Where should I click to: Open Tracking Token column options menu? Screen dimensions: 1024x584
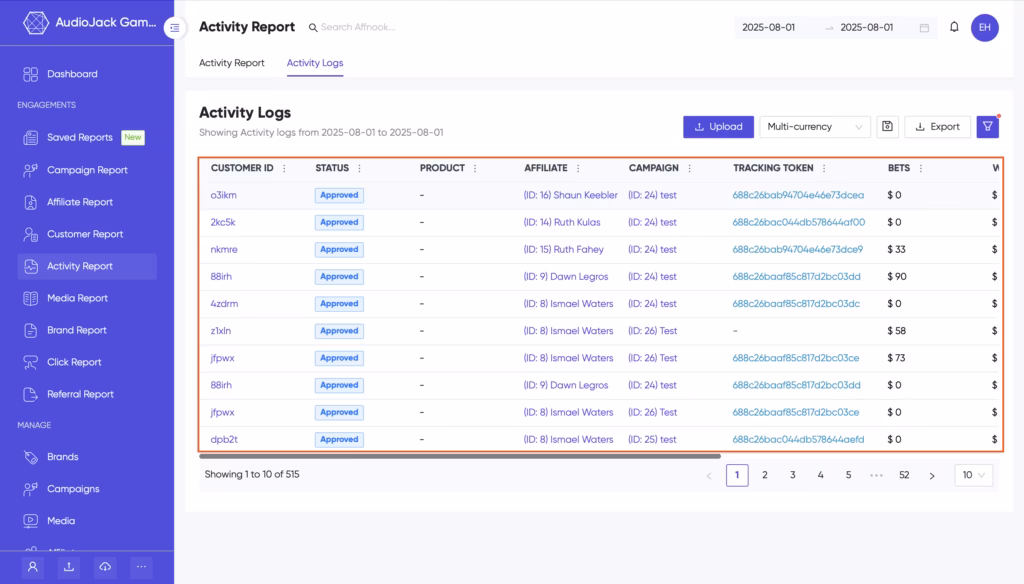824,169
